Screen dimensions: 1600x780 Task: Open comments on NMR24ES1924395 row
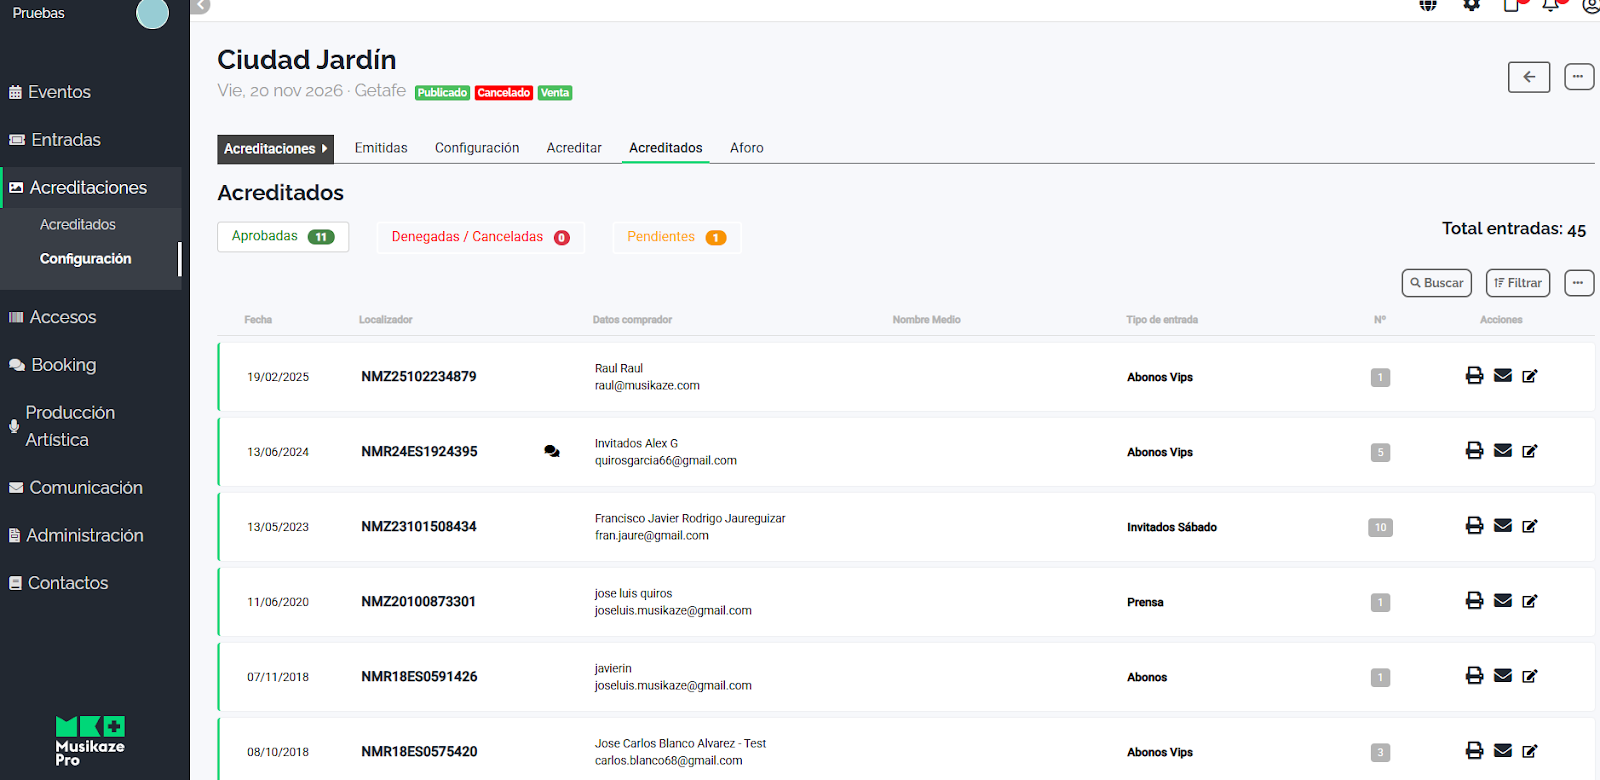point(551,452)
